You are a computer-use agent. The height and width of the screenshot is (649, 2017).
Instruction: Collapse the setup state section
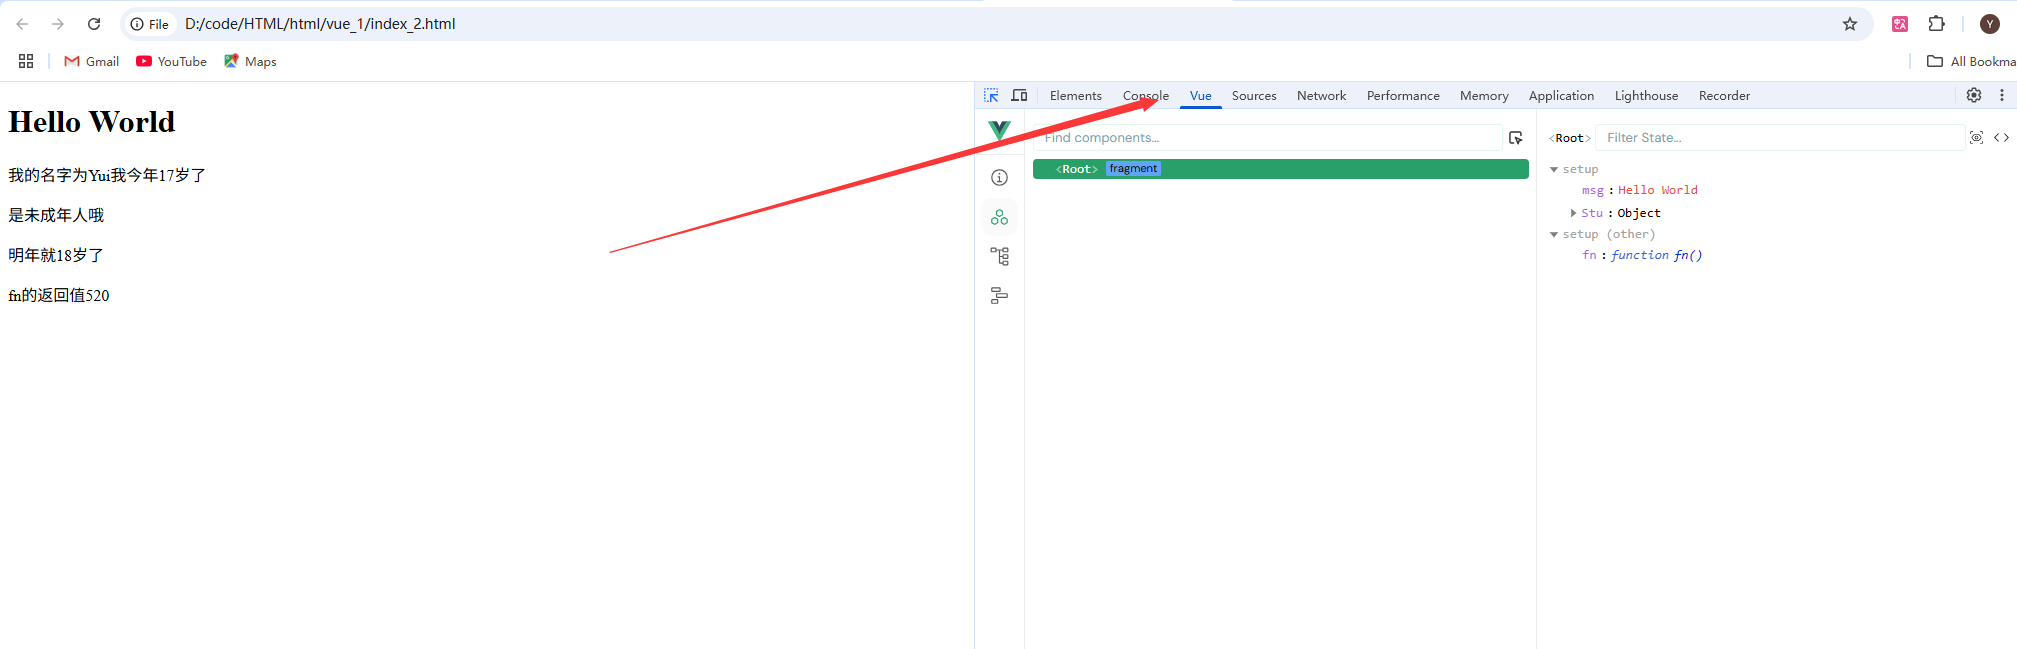click(1554, 170)
